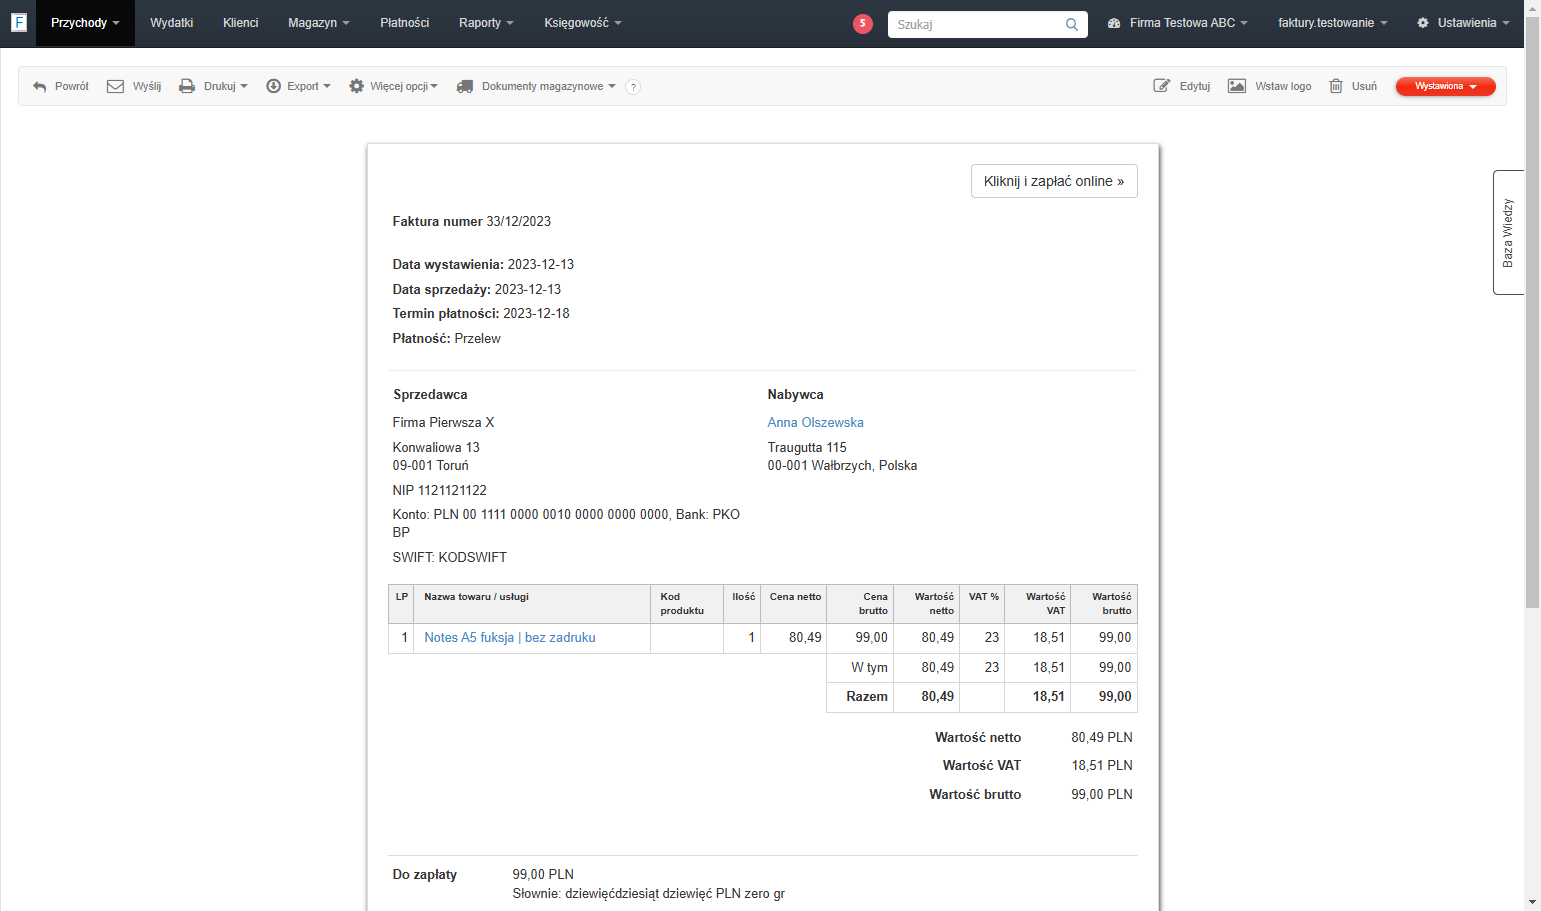This screenshot has height=911, width=1541.
Task: Open the Baza Wiedzy side tab
Action: 1508,233
